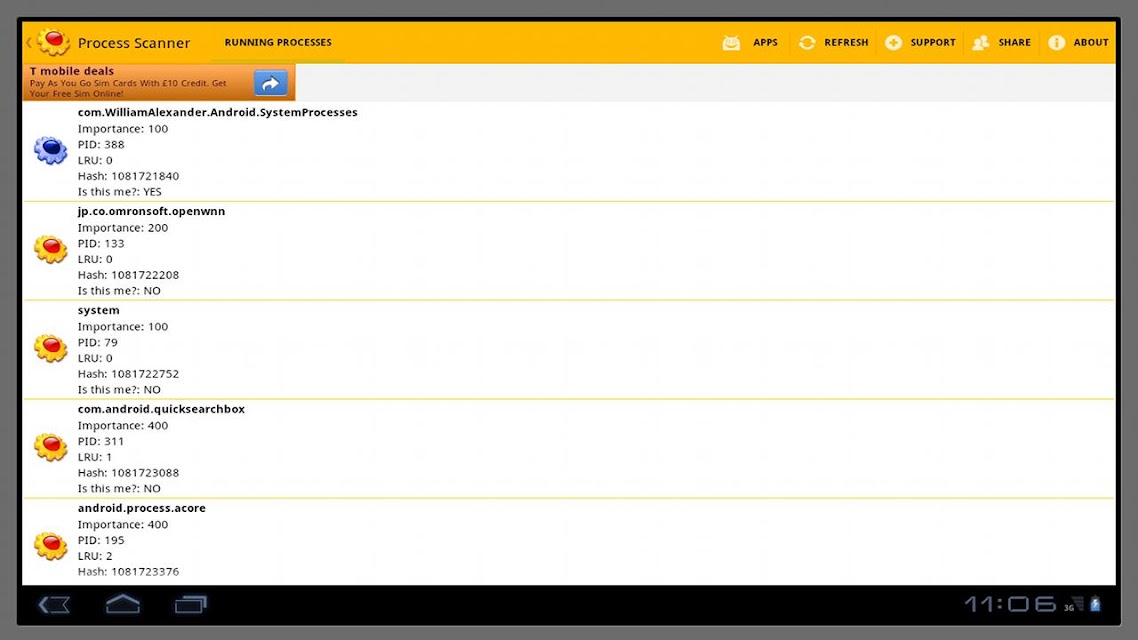Click the Process Scanner app logo
1138x640 pixels.
click(x=53, y=42)
